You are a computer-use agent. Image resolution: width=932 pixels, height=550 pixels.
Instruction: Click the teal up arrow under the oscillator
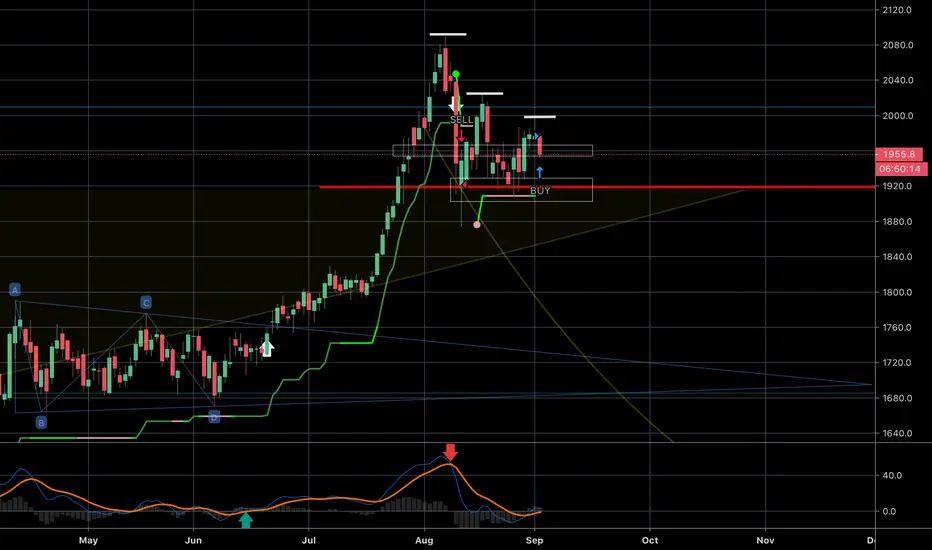tap(245, 520)
